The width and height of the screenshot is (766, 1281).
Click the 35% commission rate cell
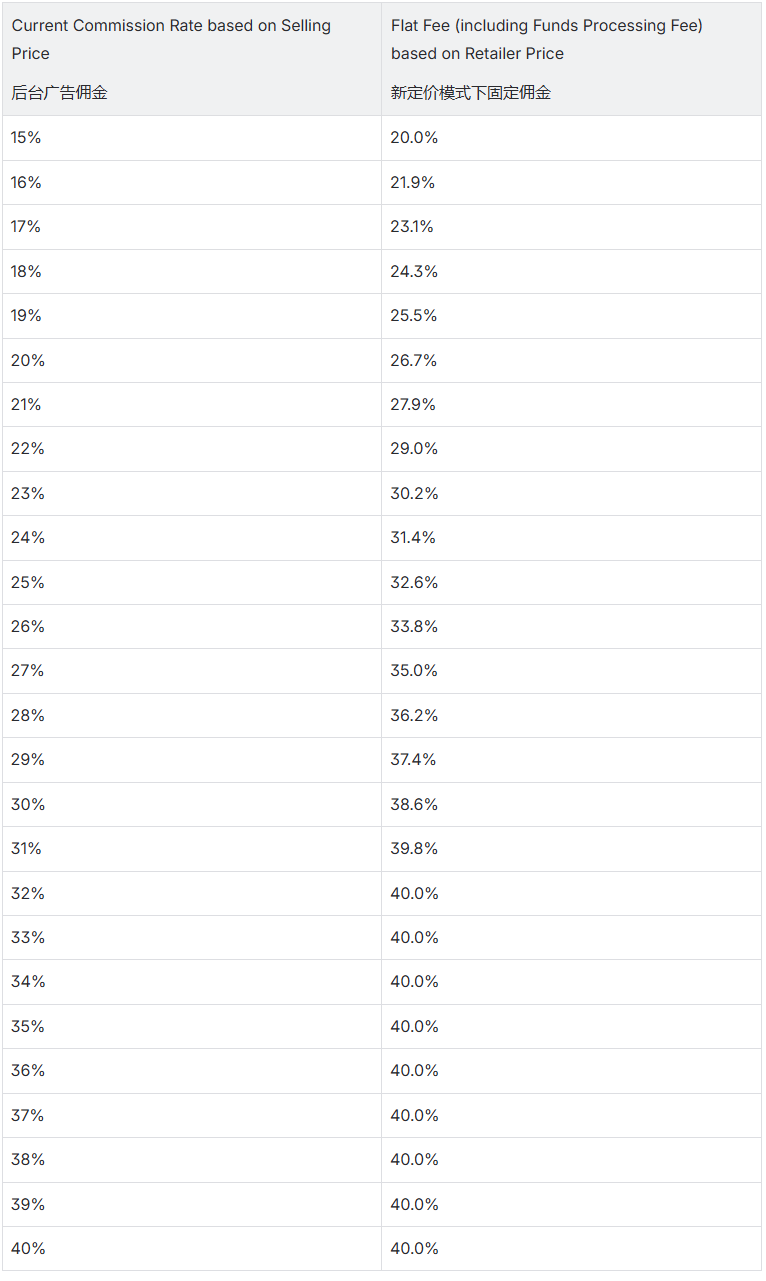28,1026
